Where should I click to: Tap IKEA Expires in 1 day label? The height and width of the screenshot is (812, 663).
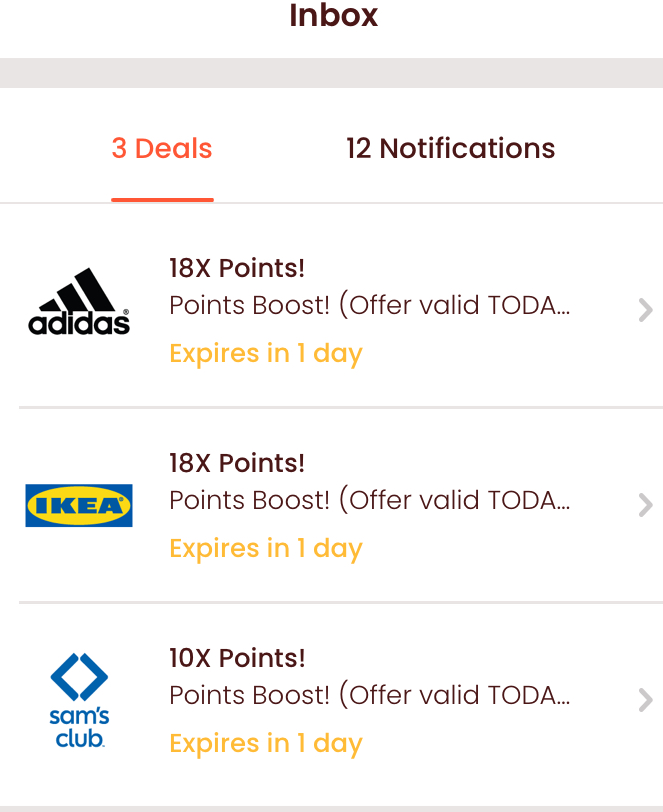pos(266,549)
